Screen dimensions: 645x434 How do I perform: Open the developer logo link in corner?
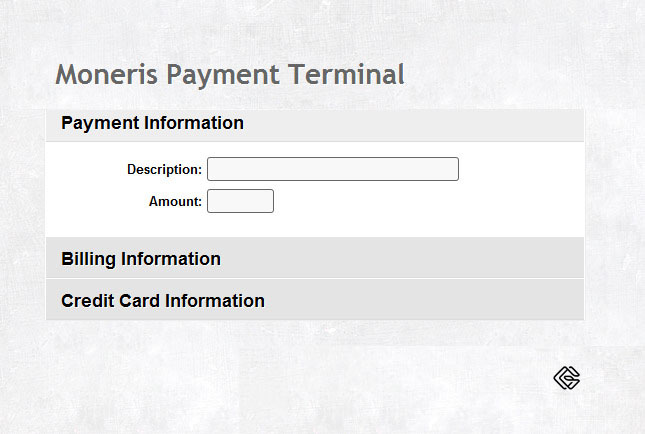click(567, 378)
